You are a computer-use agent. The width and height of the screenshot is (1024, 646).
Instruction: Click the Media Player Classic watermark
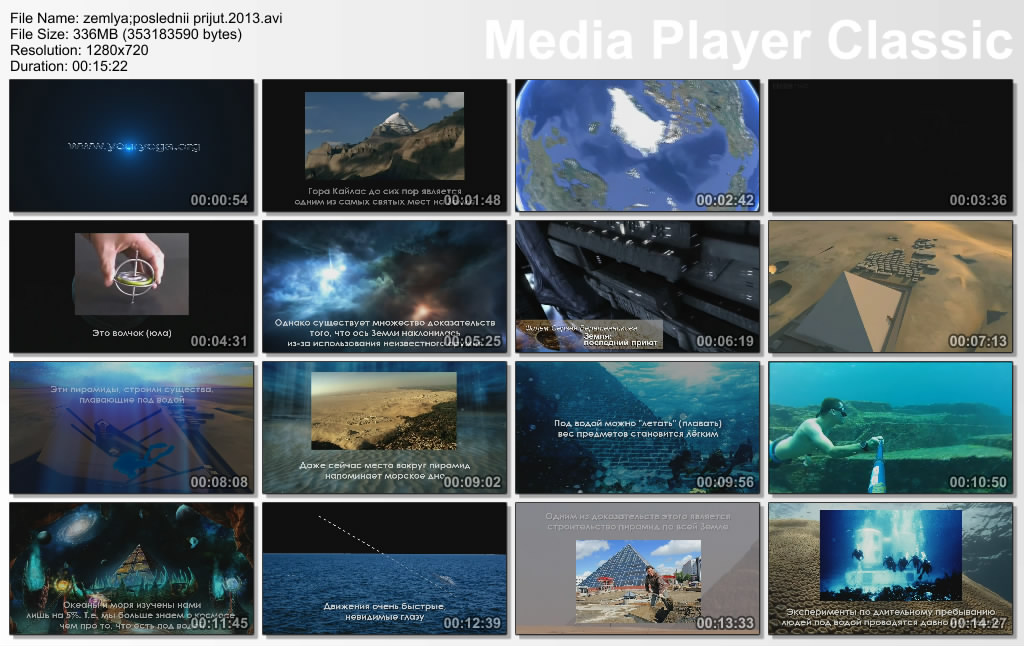point(748,40)
